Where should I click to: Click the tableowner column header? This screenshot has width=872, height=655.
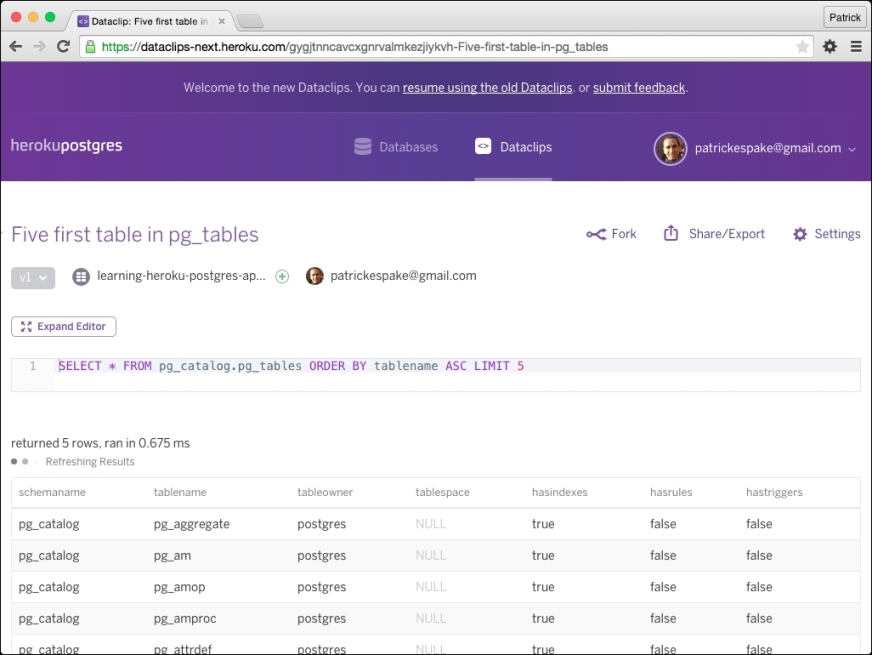(325, 493)
